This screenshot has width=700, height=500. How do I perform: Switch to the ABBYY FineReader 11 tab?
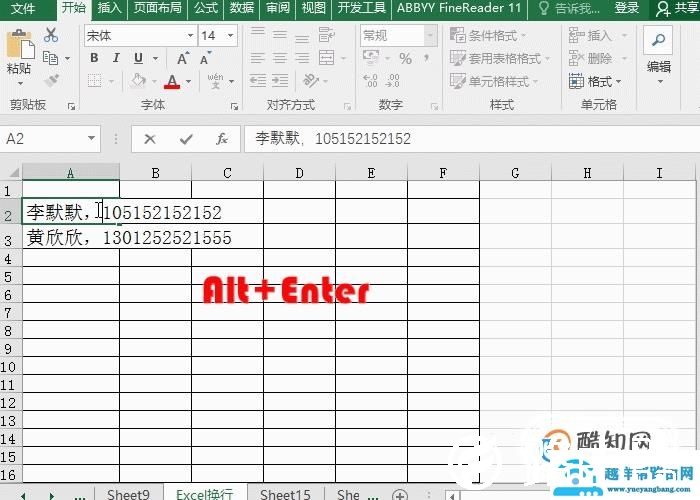click(459, 8)
